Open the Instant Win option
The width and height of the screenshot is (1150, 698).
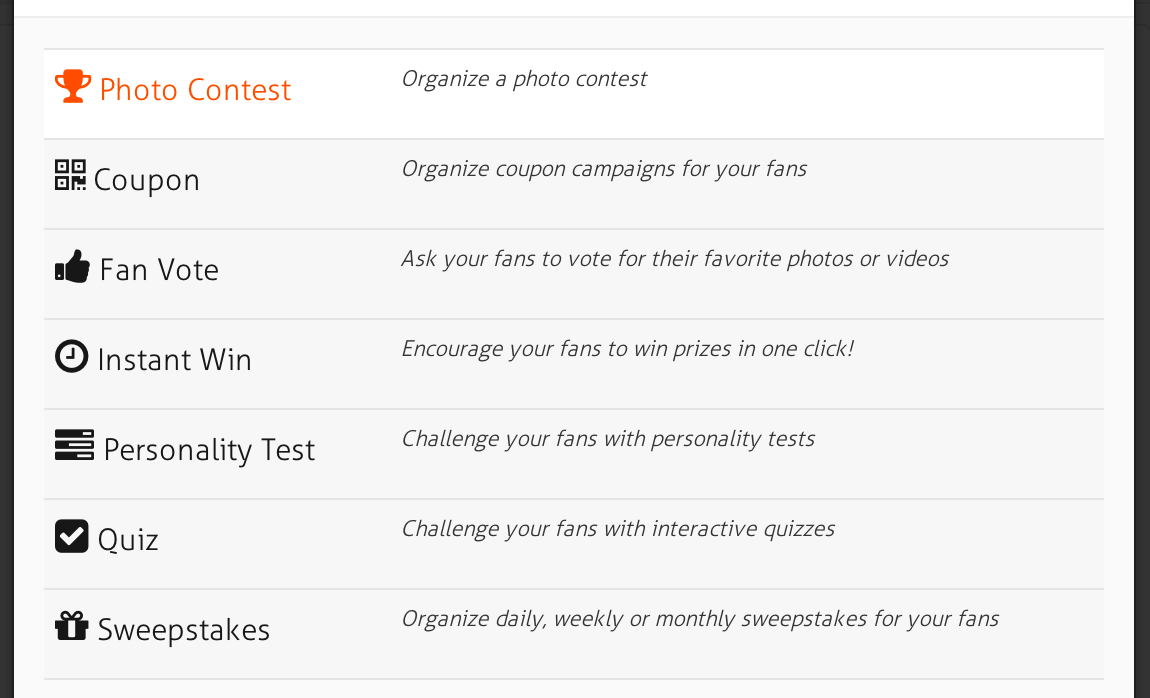(x=174, y=359)
